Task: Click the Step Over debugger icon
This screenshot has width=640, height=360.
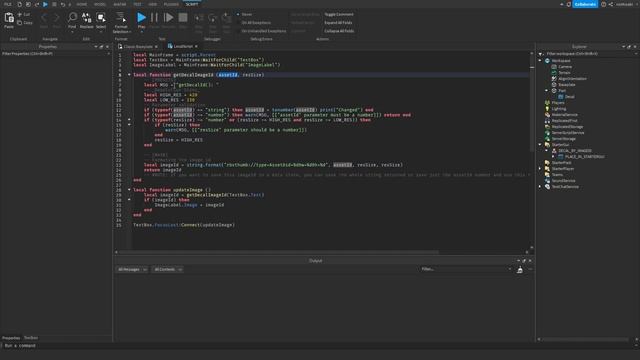Action: click(212, 18)
